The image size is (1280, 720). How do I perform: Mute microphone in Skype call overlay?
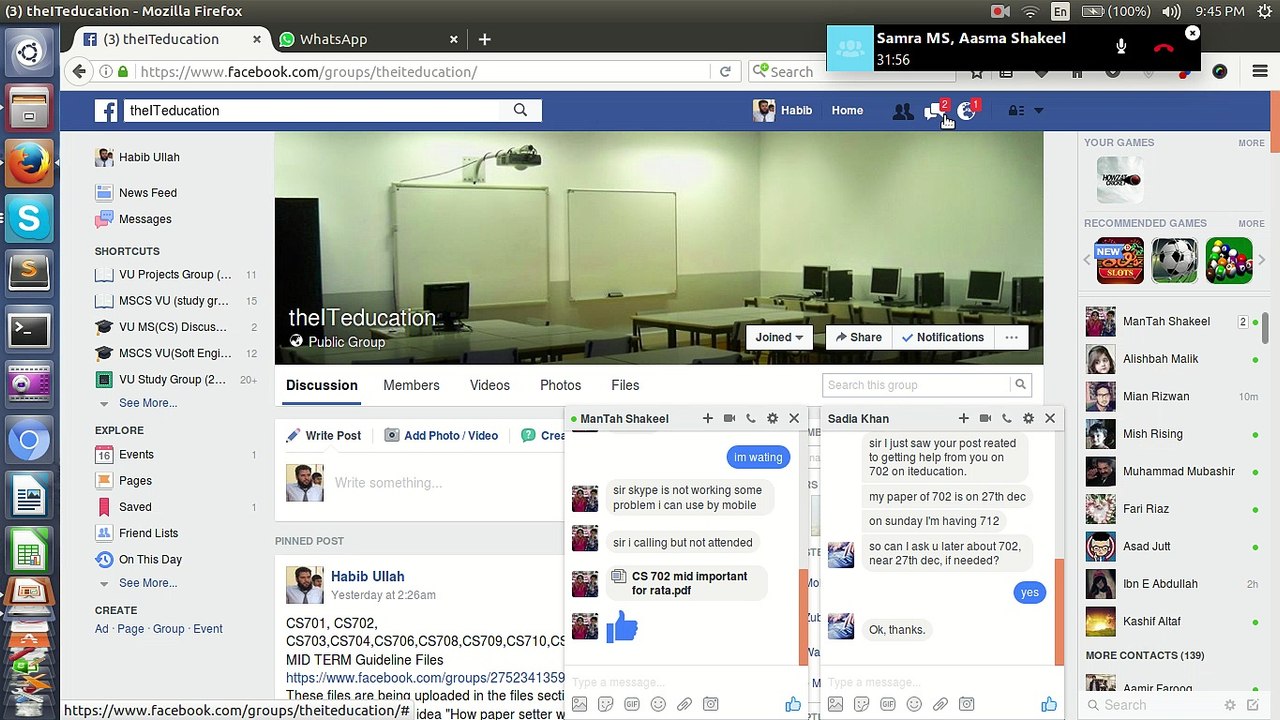click(x=1121, y=47)
